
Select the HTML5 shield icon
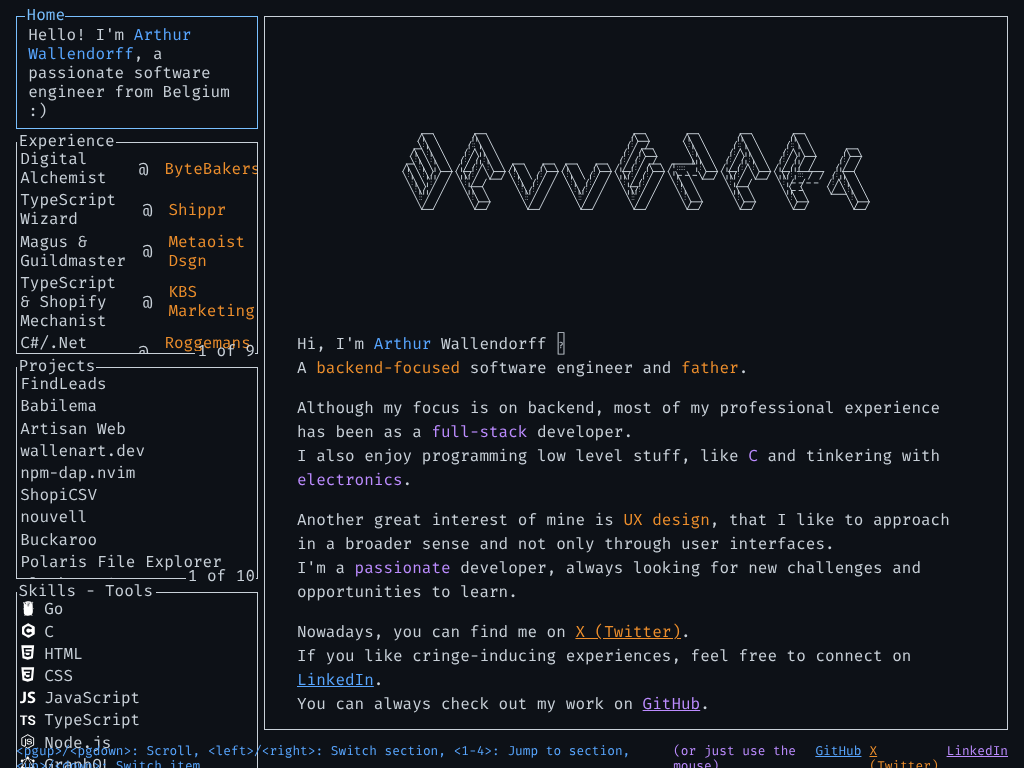pyautogui.click(x=28, y=653)
